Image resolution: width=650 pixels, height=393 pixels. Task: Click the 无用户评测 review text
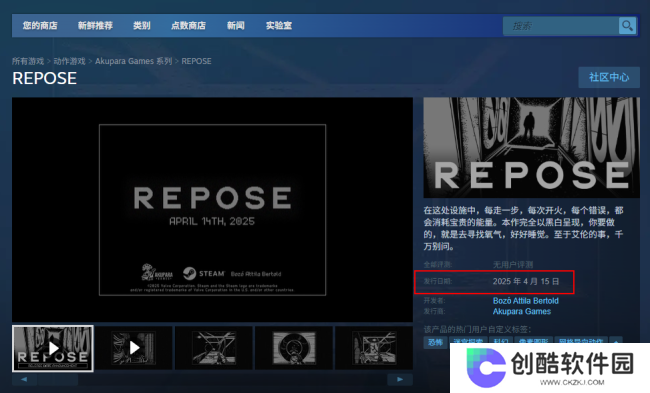(x=513, y=264)
